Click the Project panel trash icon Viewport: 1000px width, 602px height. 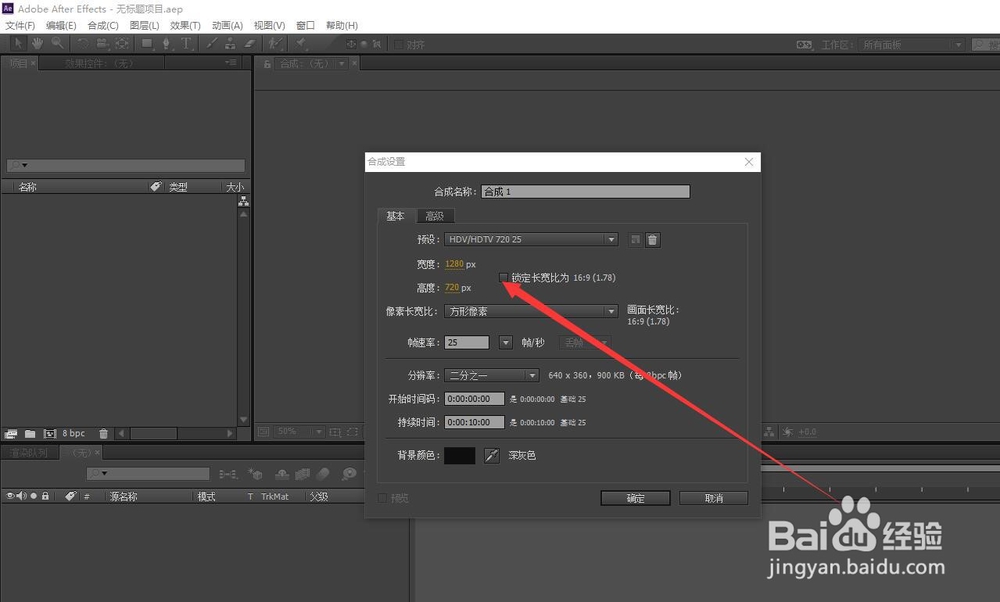(103, 434)
